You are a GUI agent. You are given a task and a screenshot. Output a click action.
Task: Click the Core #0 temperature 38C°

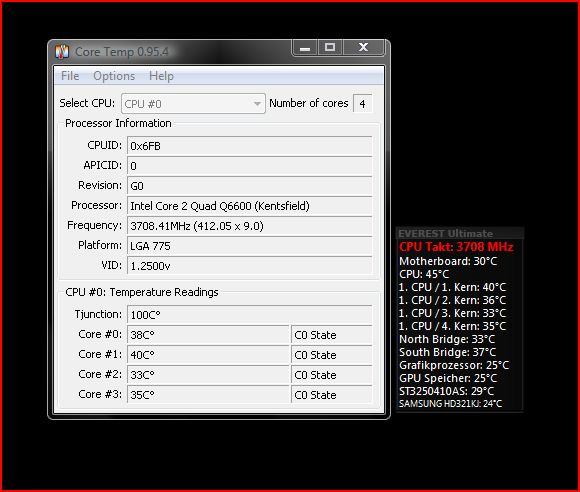(208, 335)
